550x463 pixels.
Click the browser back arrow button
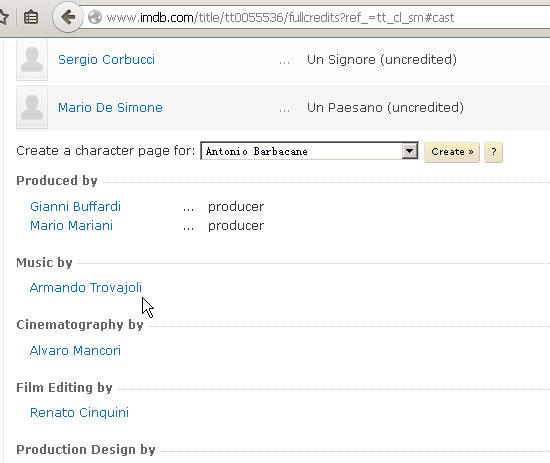(x=68, y=17)
